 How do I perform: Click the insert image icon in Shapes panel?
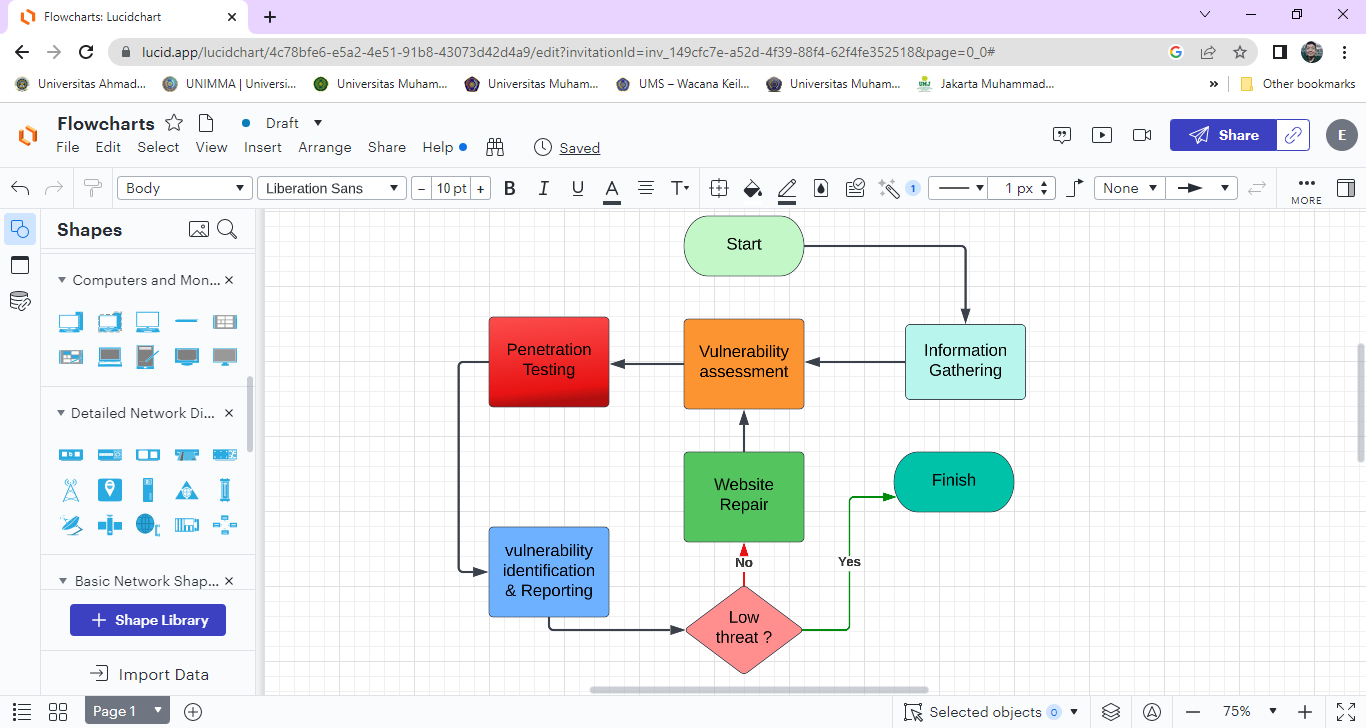pos(199,230)
